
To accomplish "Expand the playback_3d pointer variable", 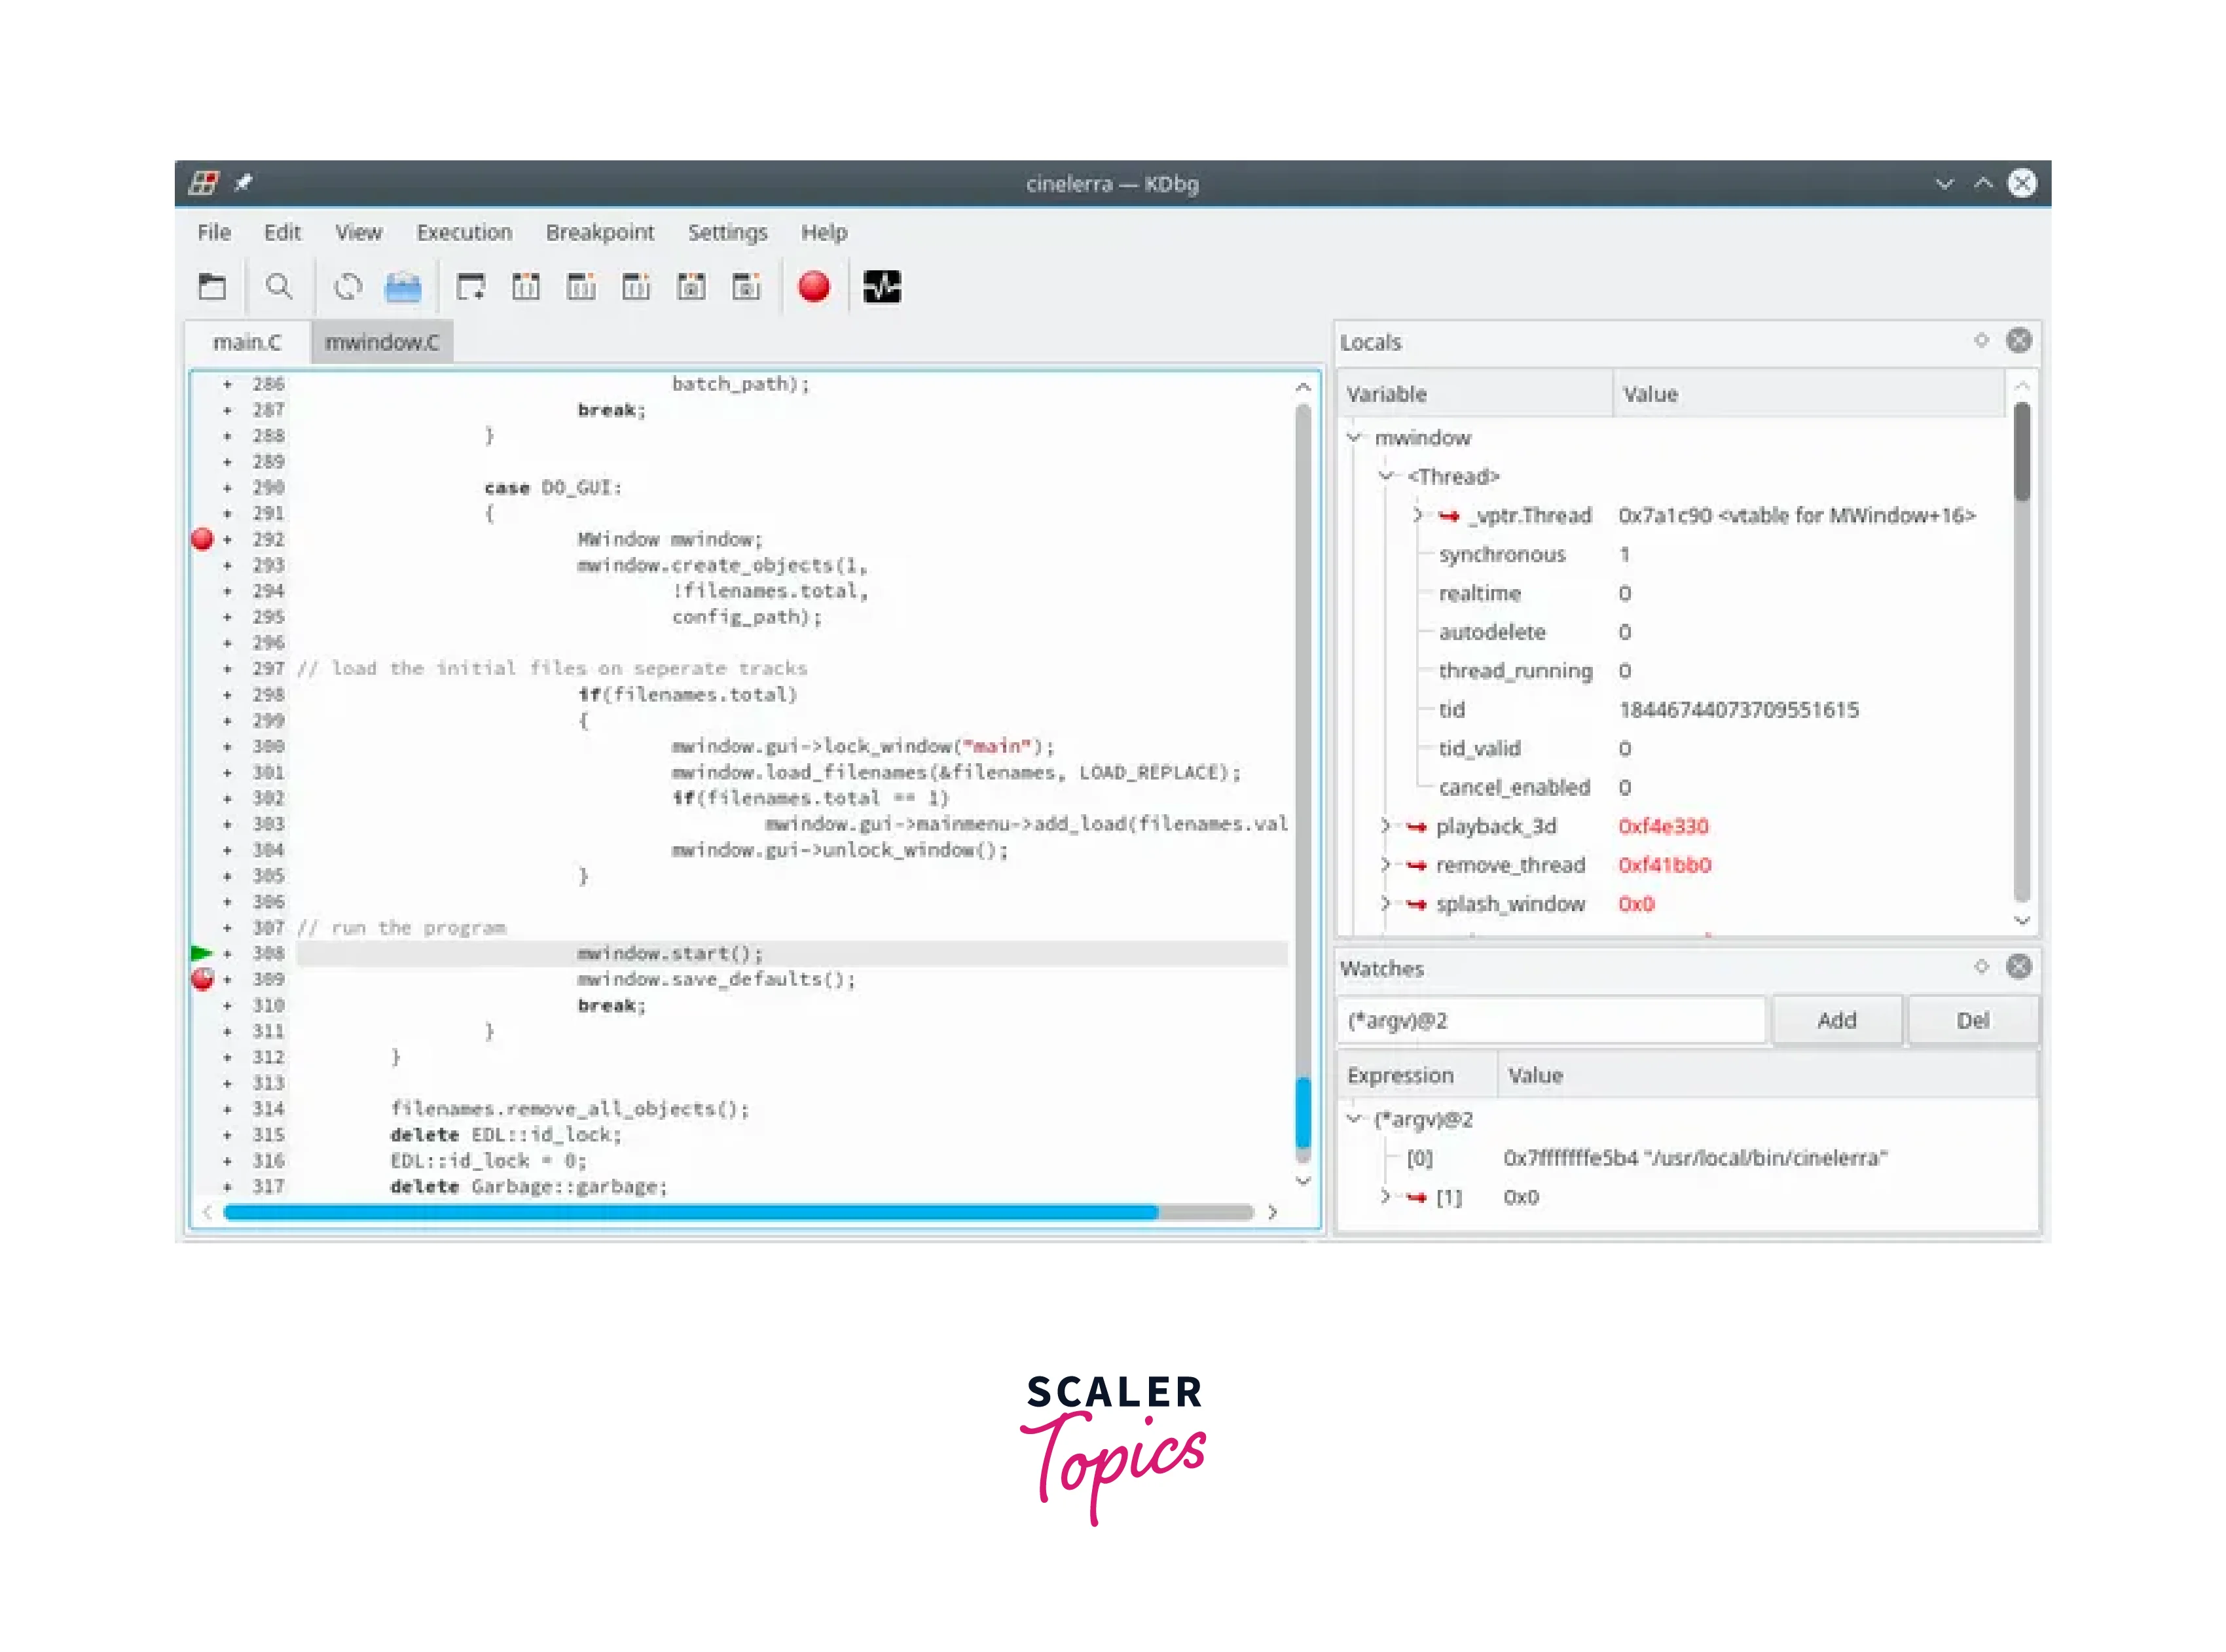I will pyautogui.click(x=1385, y=826).
